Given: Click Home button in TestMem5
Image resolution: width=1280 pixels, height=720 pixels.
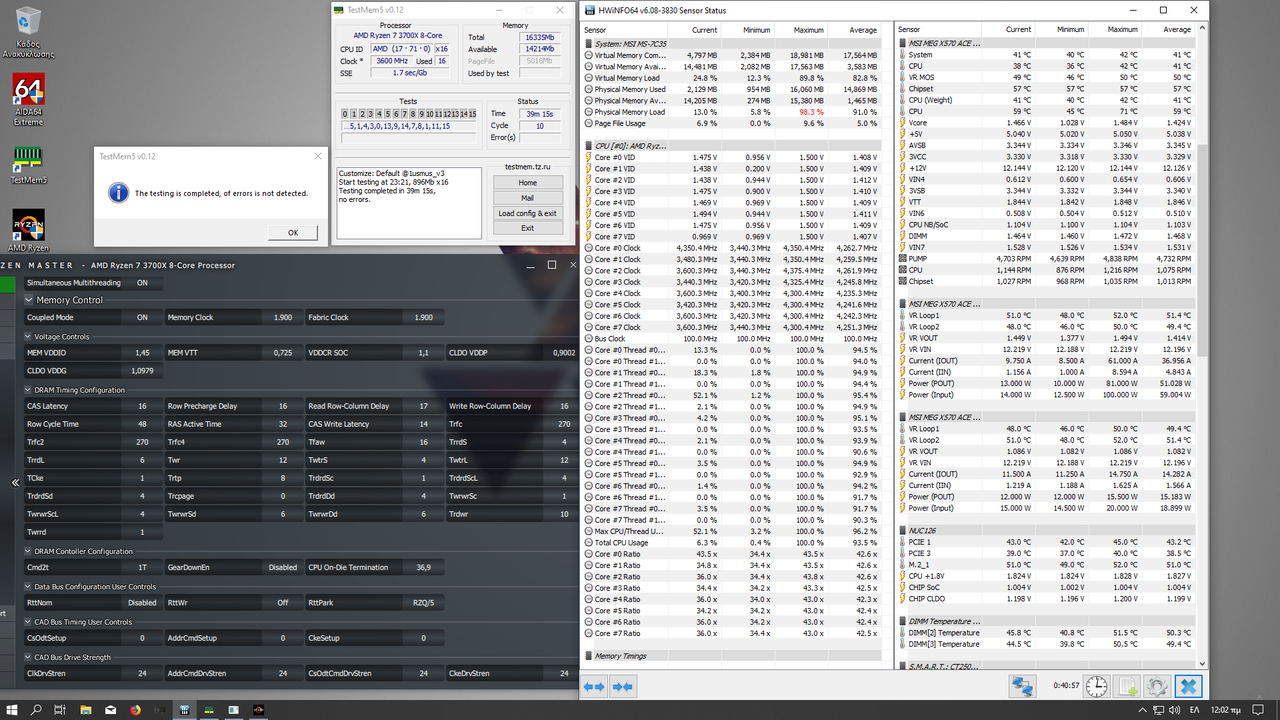Looking at the screenshot, I should (527, 183).
